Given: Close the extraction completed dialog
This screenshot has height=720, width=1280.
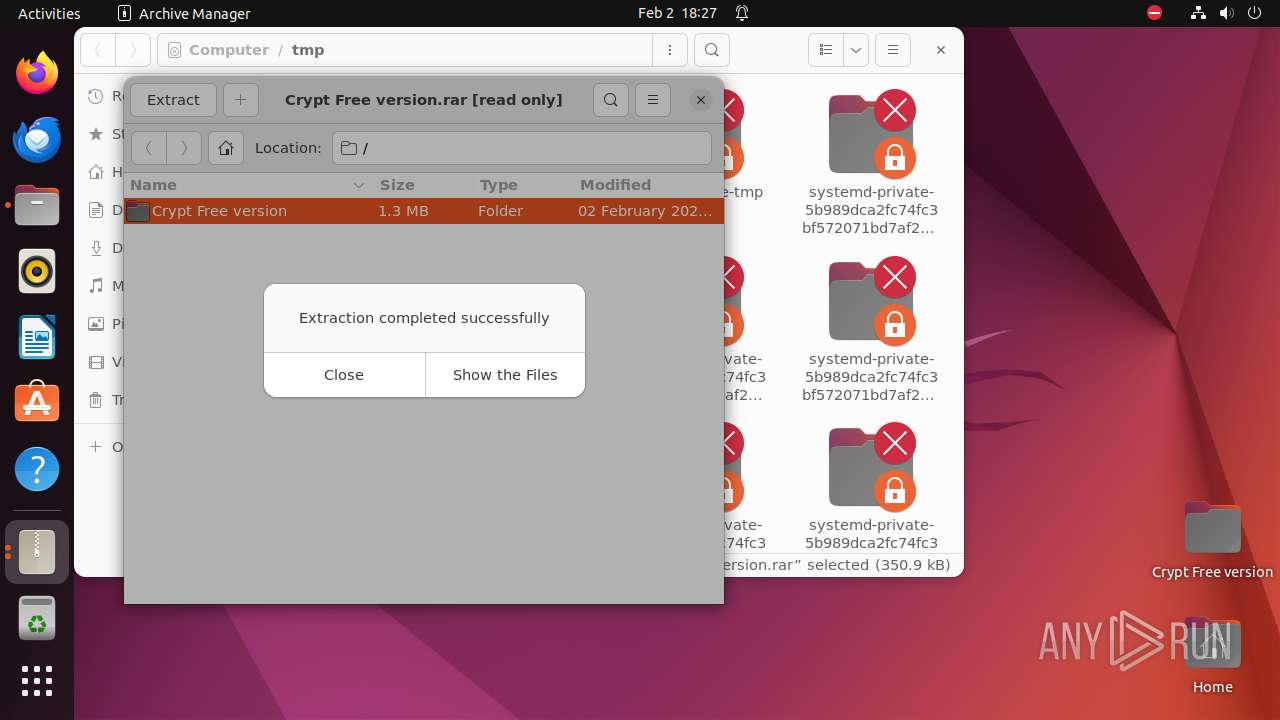Looking at the screenshot, I should (344, 375).
